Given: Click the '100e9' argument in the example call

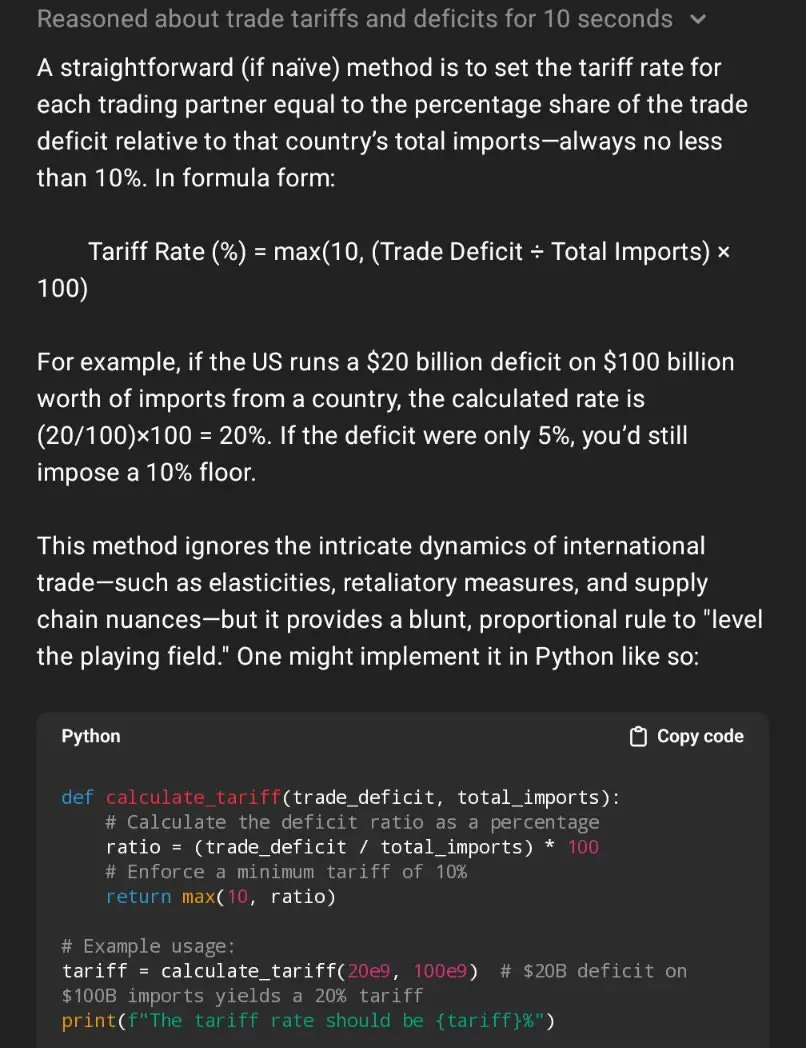Looking at the screenshot, I should click(x=440, y=970).
